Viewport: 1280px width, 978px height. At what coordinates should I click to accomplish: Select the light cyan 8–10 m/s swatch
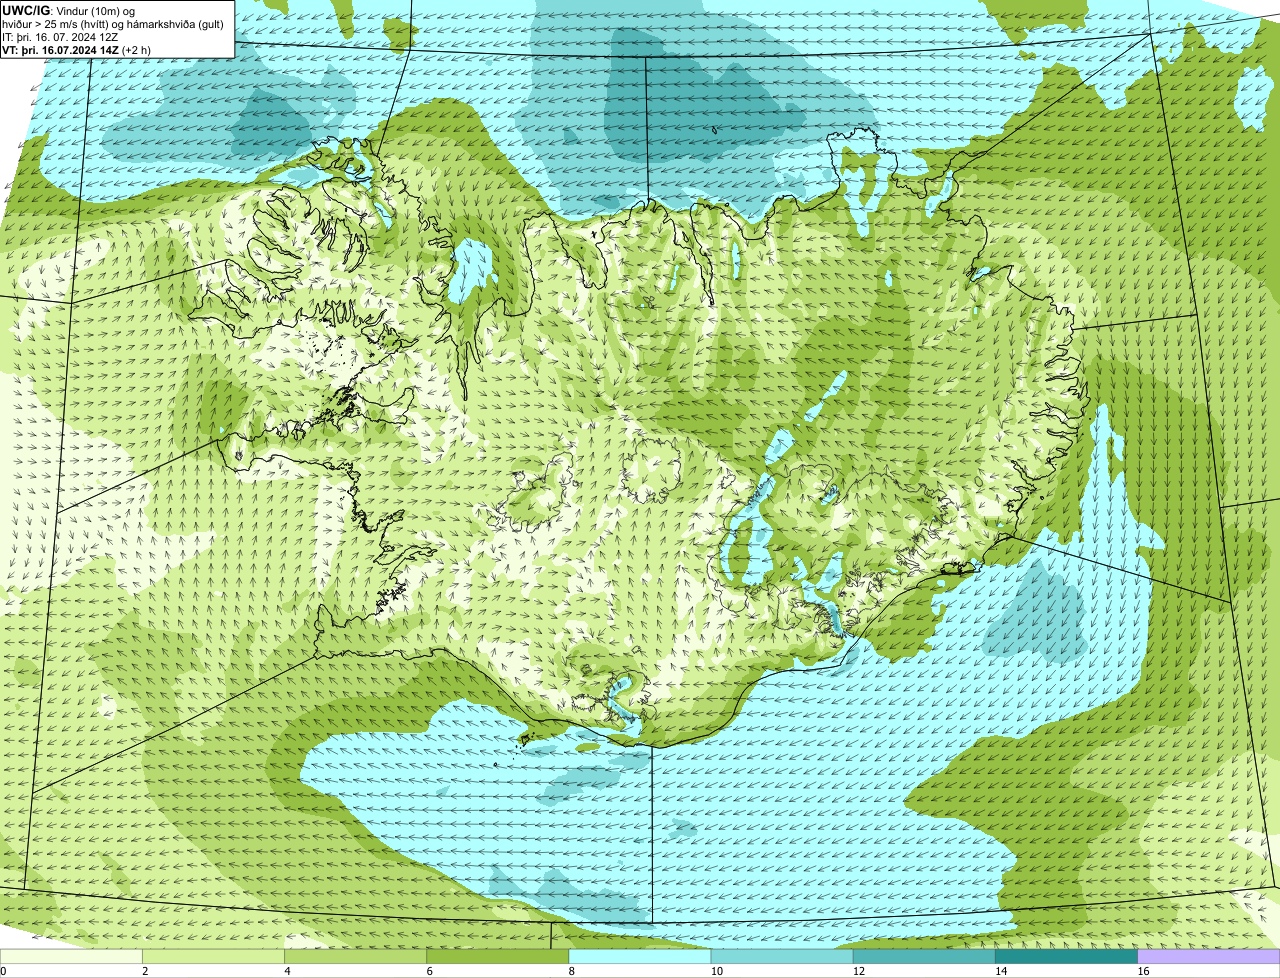click(640, 957)
